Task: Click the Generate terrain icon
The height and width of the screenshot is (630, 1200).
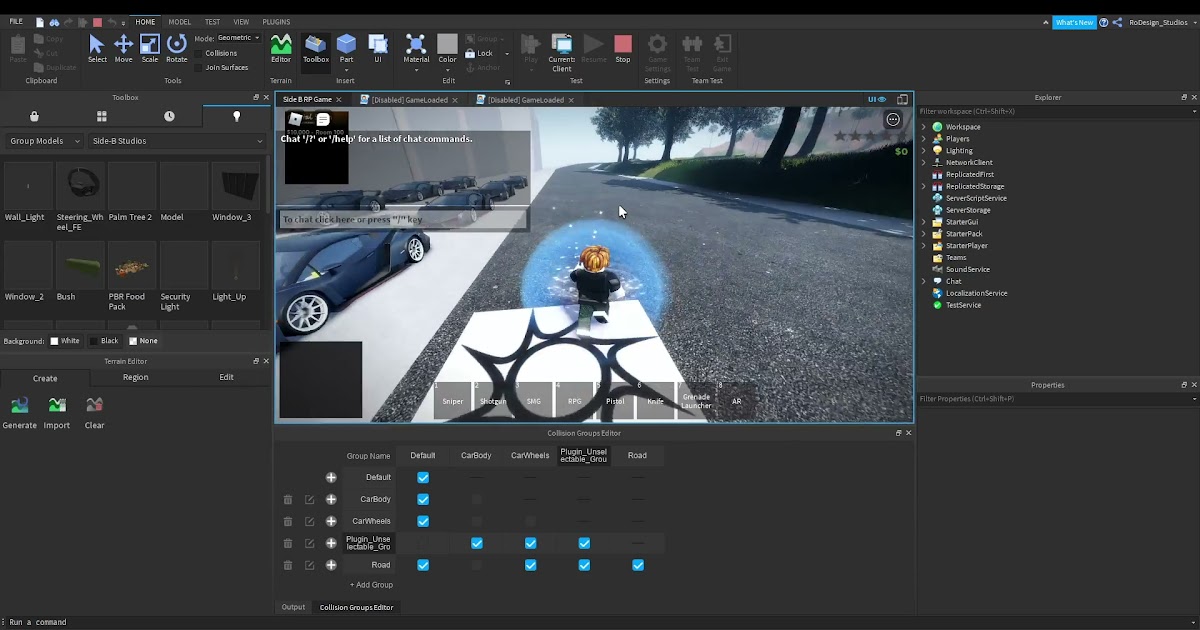Action: [x=20, y=405]
